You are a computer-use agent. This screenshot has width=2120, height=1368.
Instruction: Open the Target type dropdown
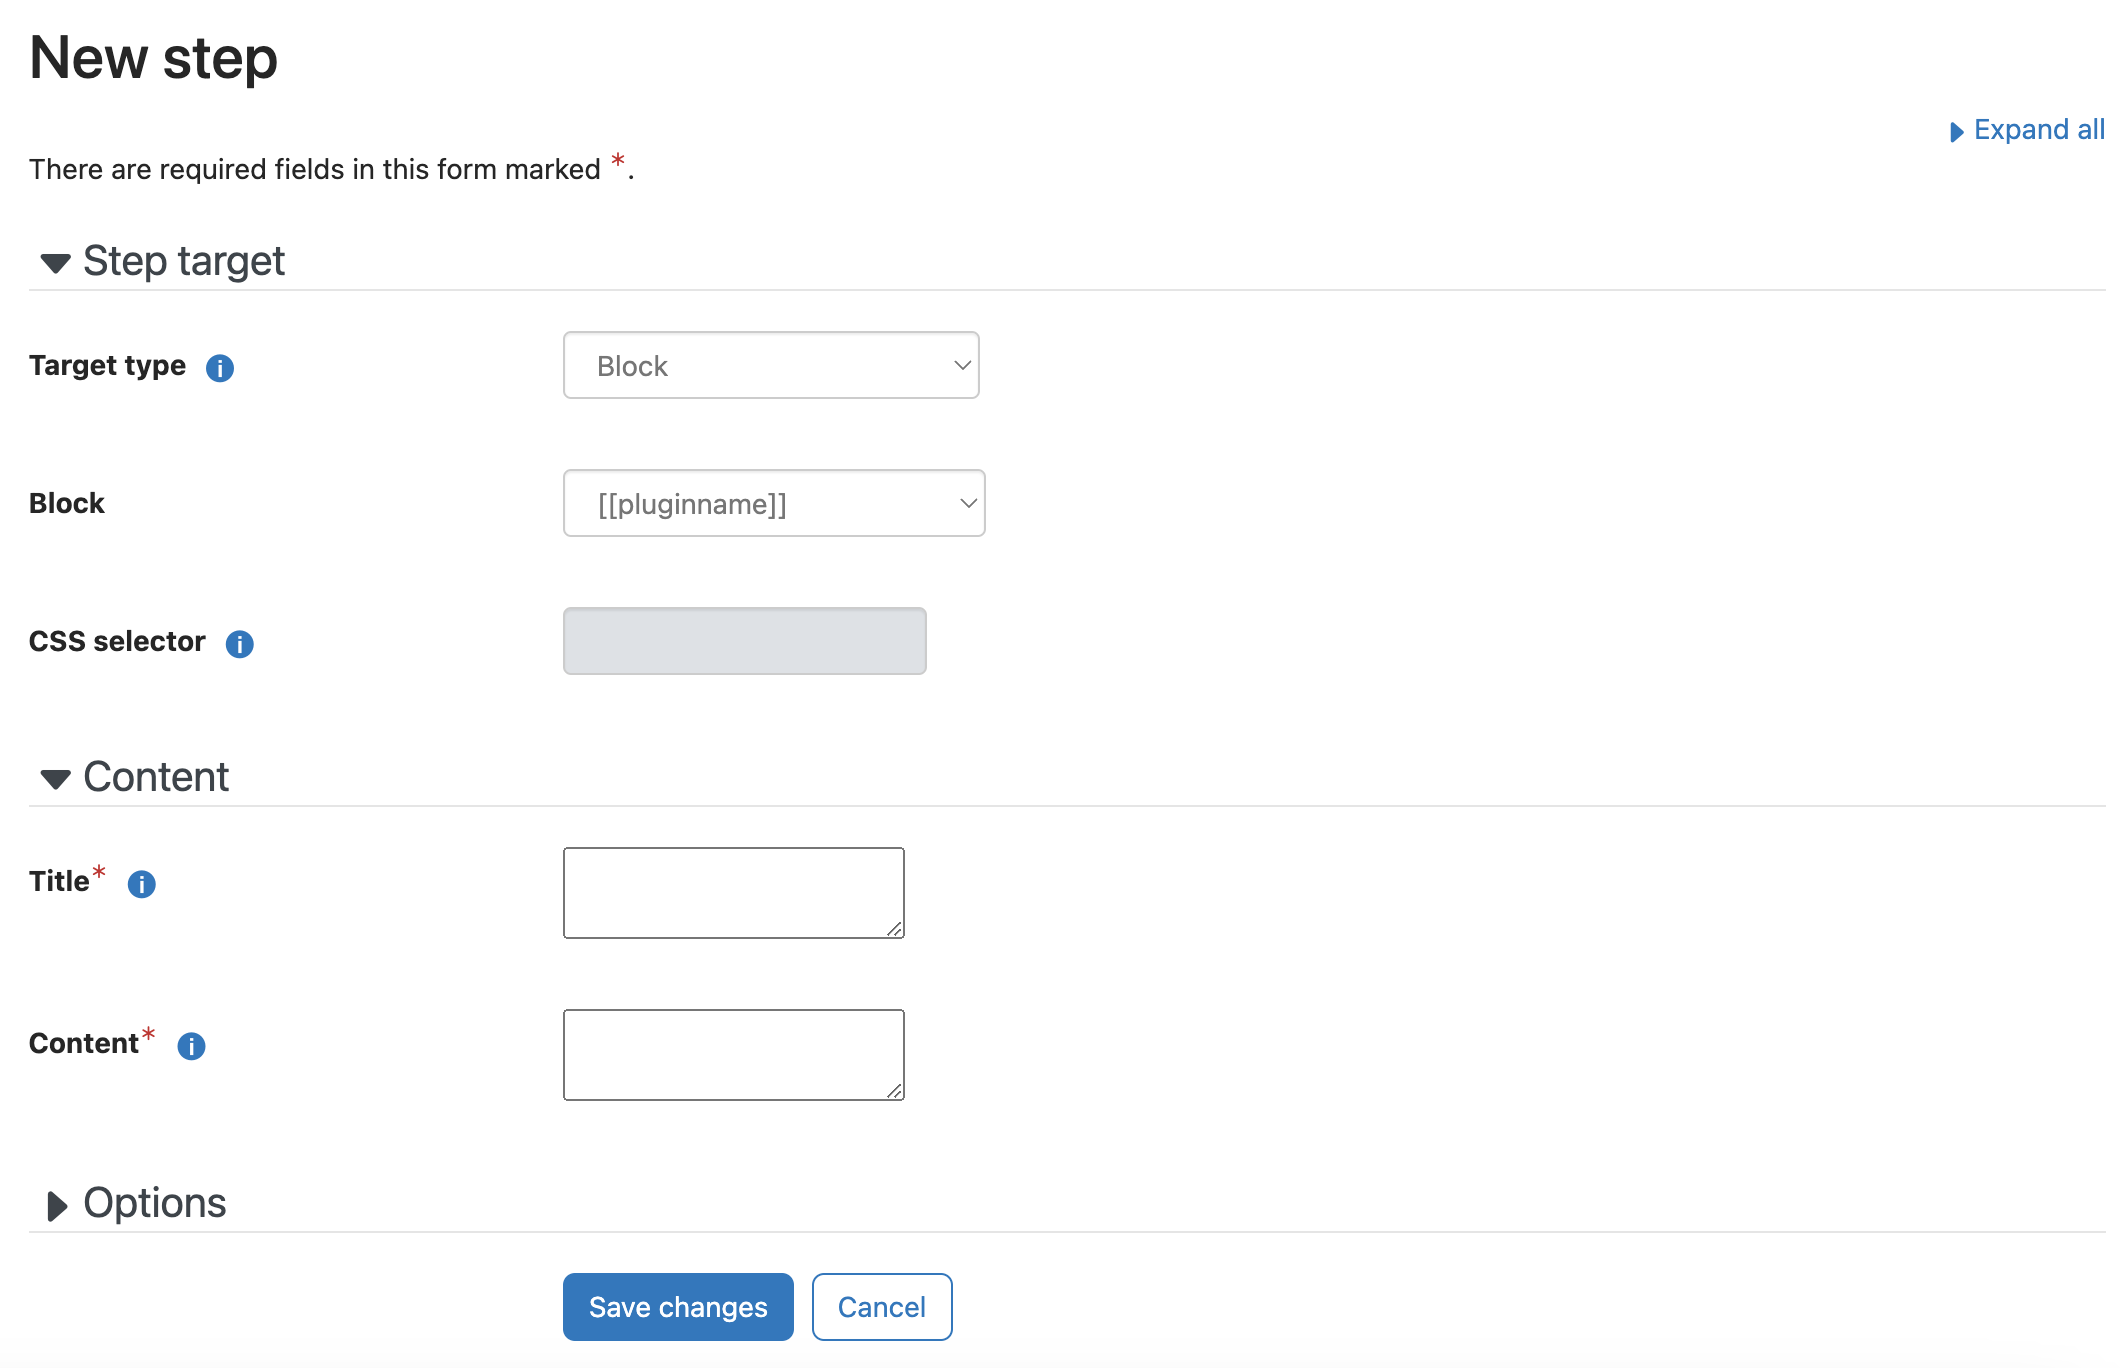coord(771,365)
